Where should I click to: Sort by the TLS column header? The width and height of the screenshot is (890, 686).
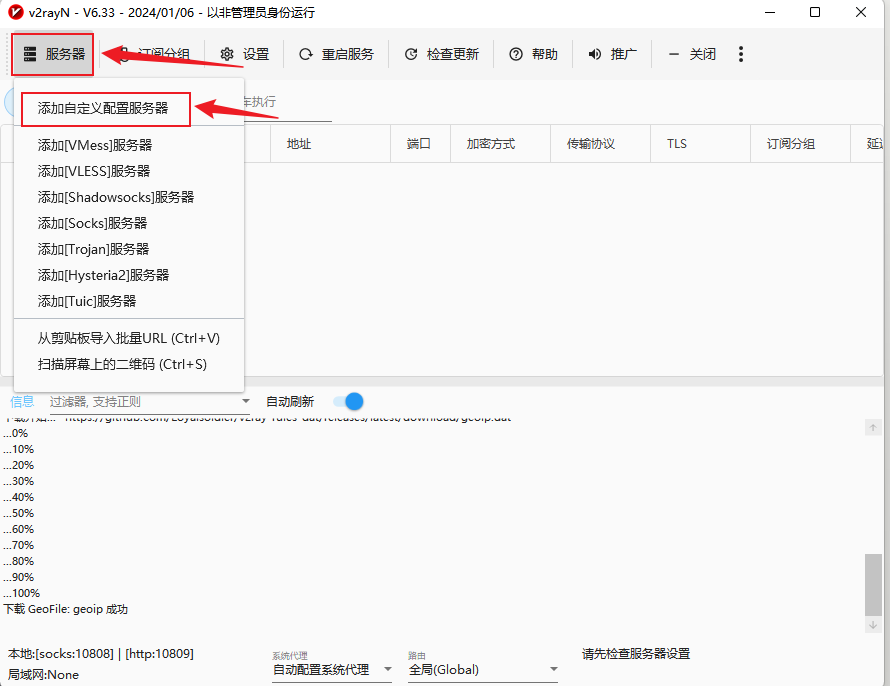pyautogui.click(x=700, y=144)
